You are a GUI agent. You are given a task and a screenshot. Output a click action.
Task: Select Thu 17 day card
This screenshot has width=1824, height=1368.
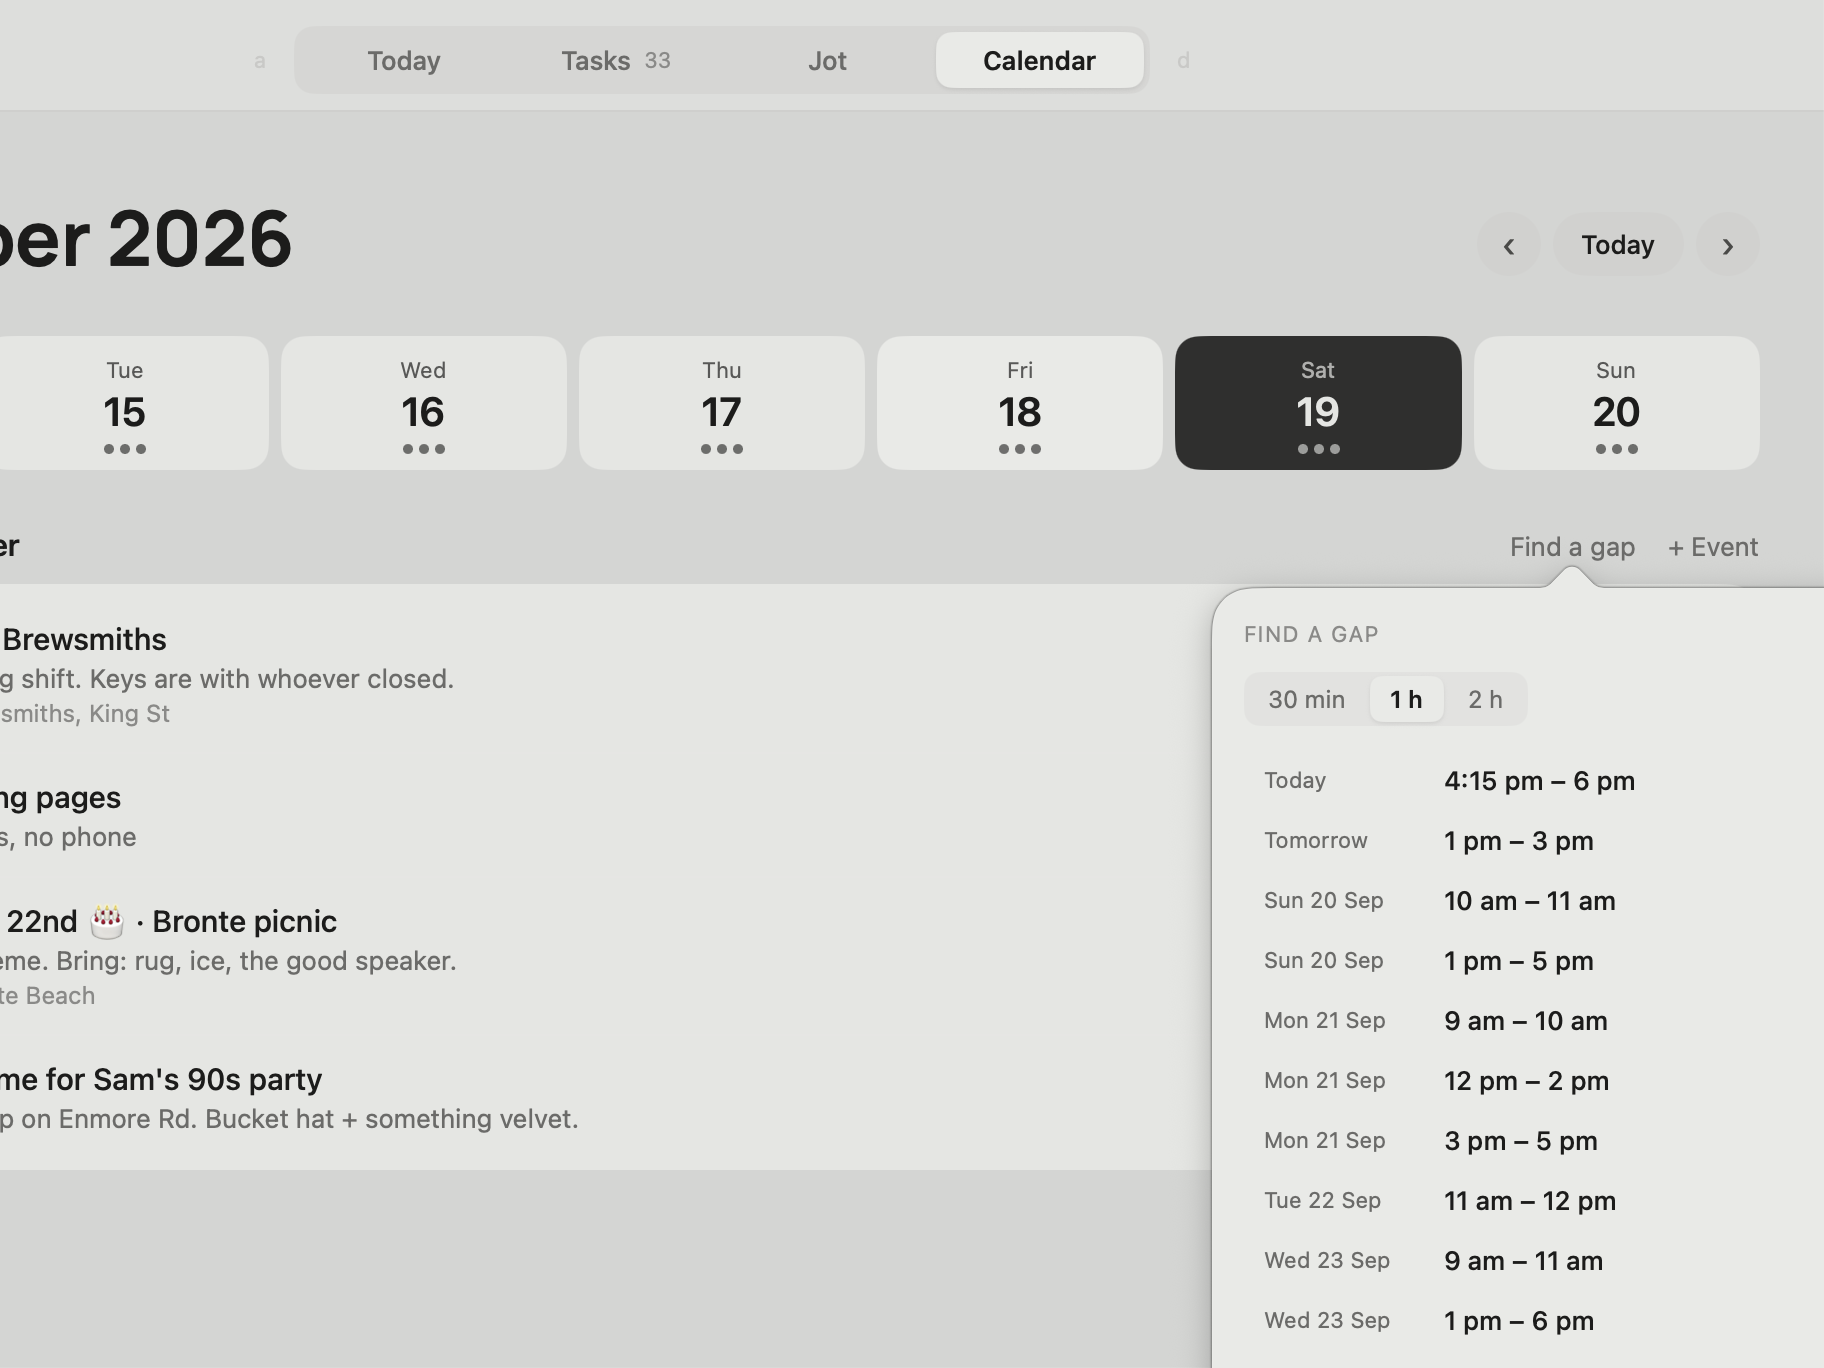click(721, 403)
